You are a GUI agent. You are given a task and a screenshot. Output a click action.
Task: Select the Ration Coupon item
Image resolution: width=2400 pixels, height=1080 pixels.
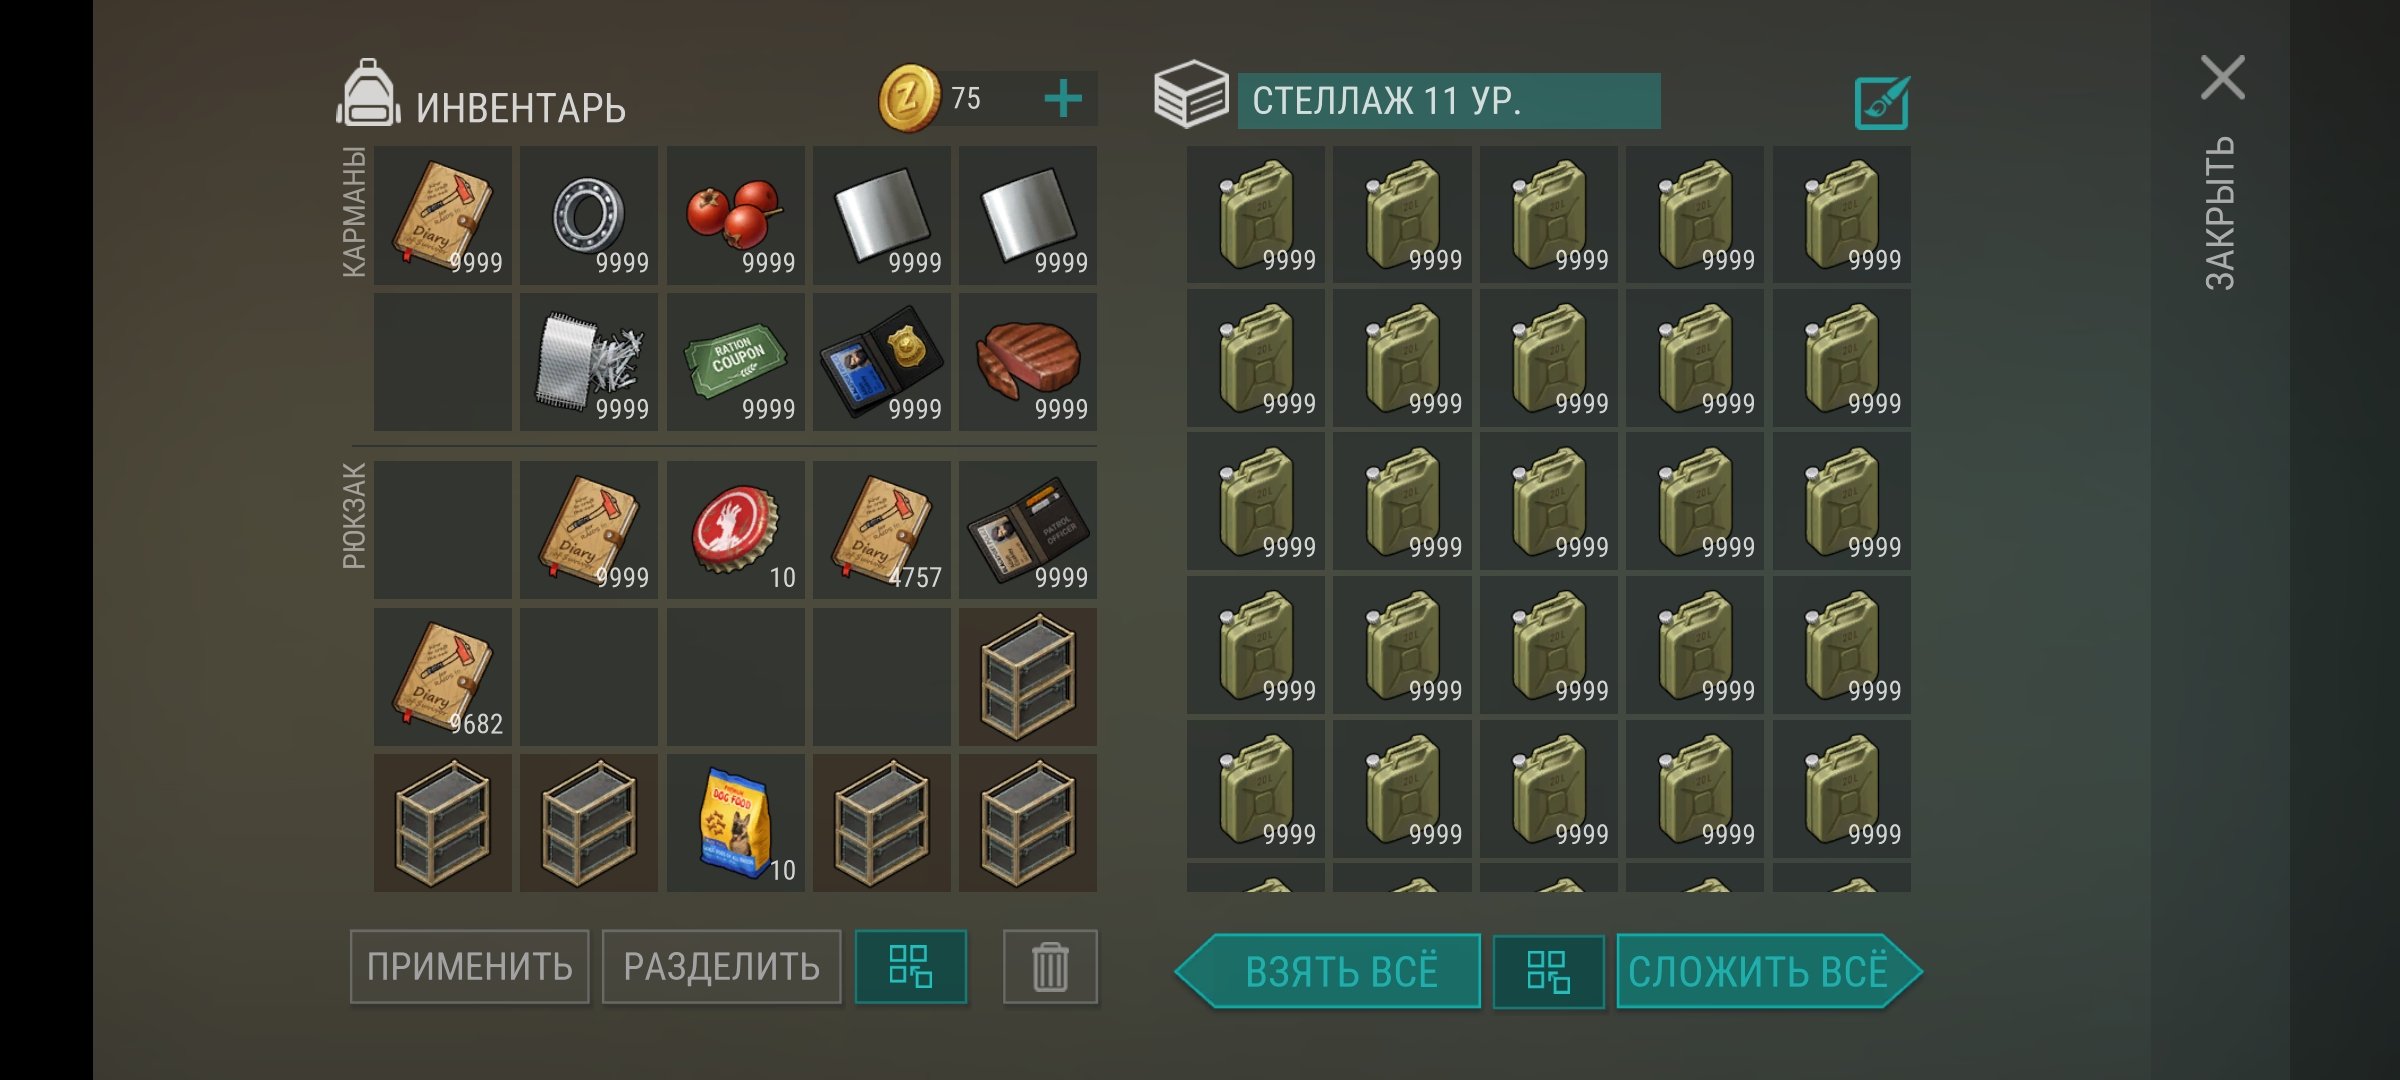coord(735,362)
